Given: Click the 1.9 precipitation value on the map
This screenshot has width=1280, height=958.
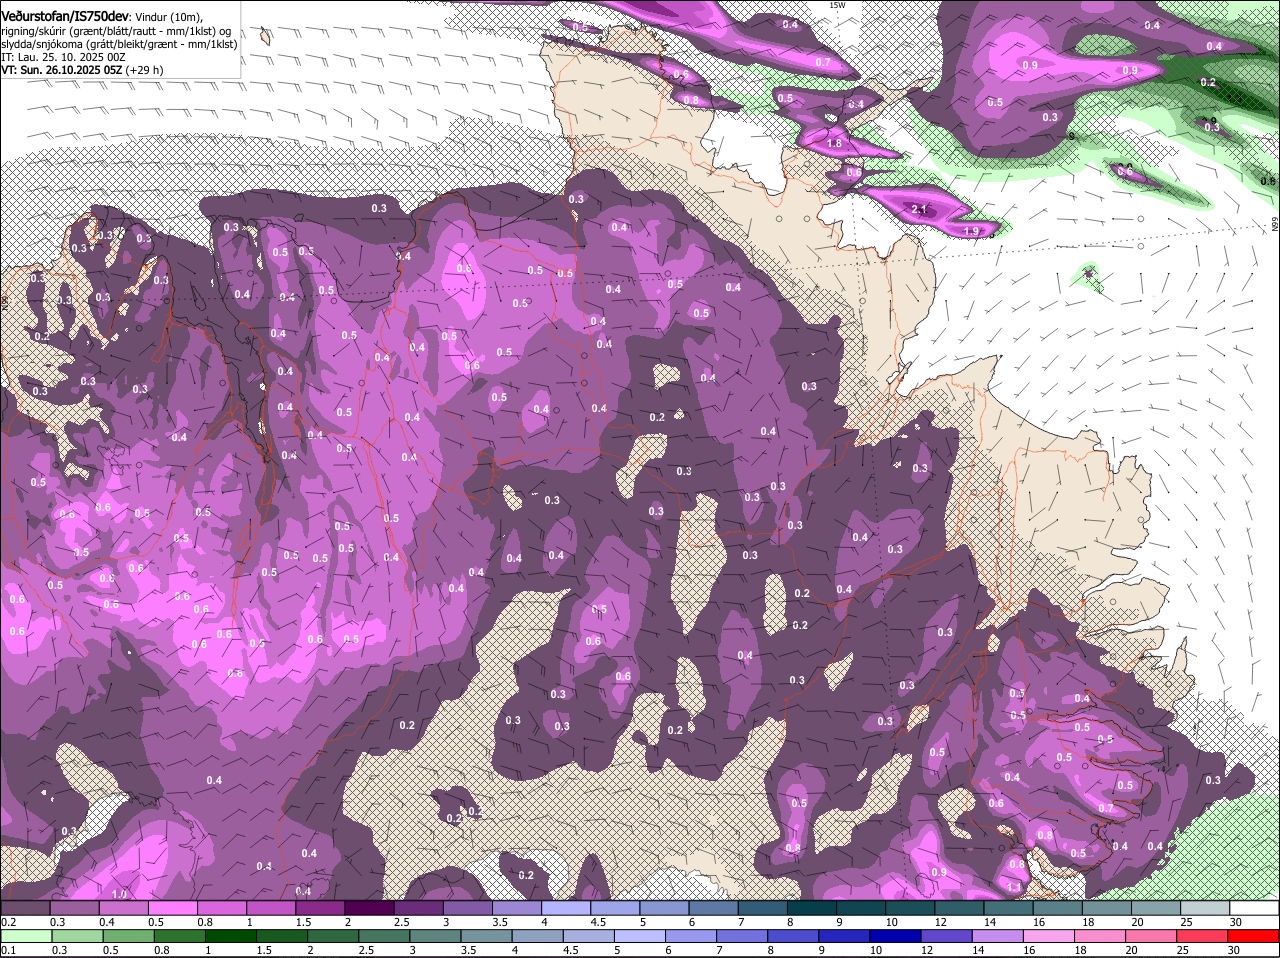Looking at the screenshot, I should (970, 231).
